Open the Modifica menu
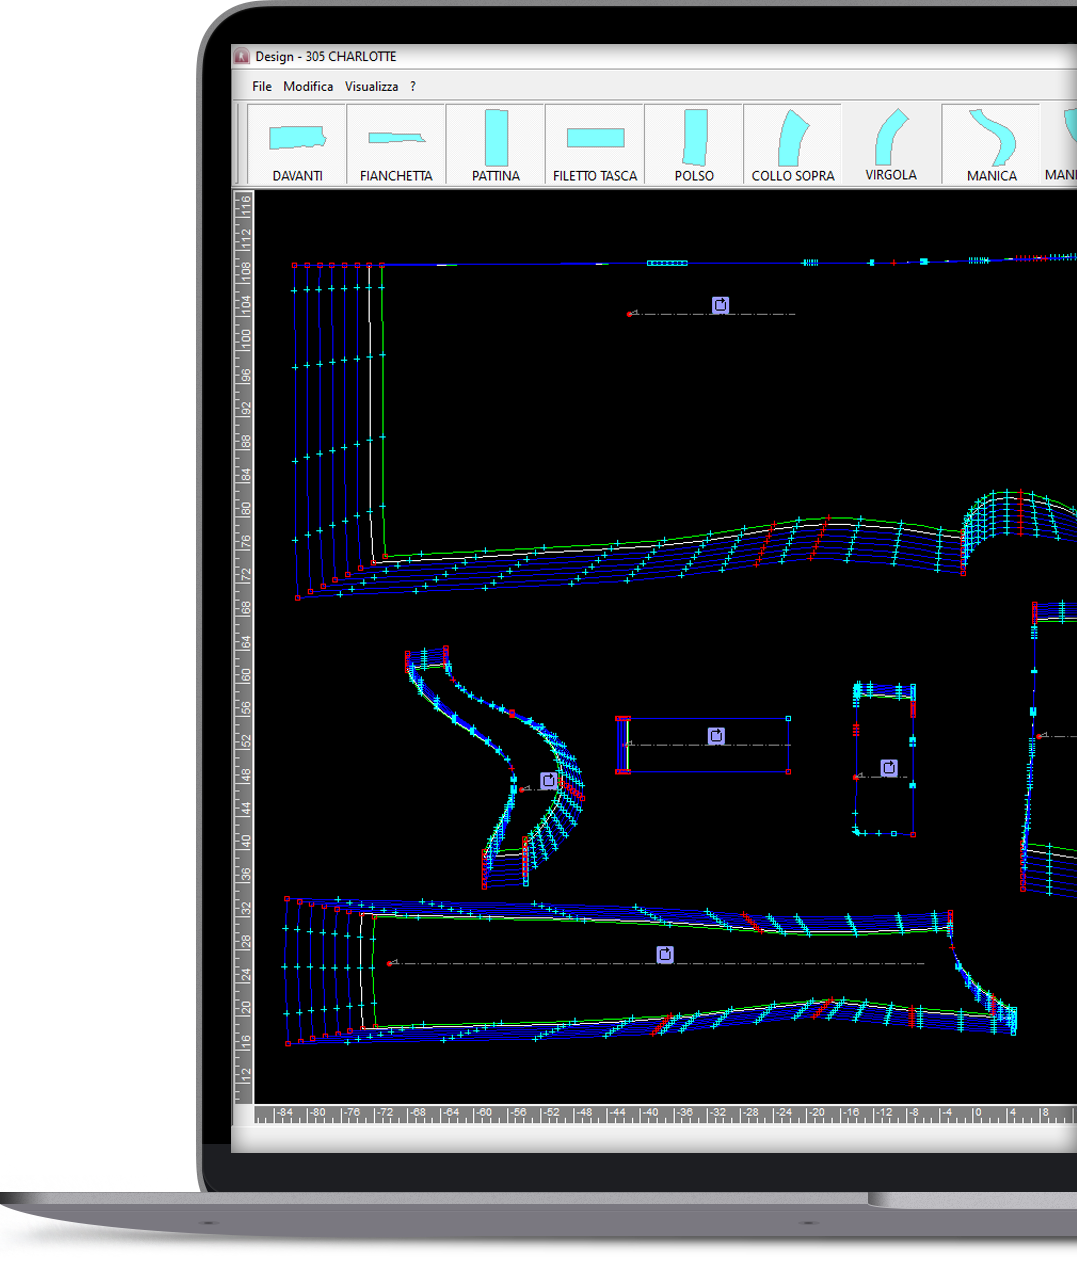The width and height of the screenshot is (1077, 1263). (x=308, y=86)
